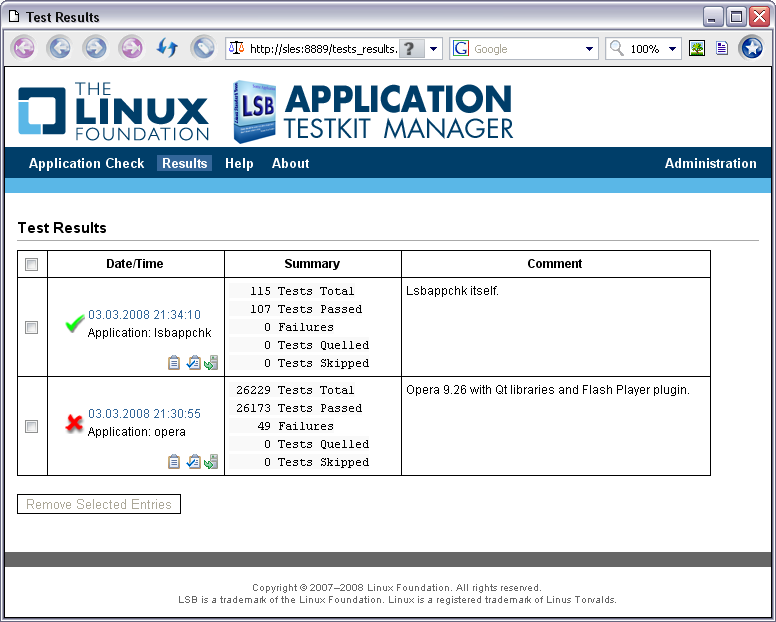776x622 pixels.
Task: Click the Opera 9.26 comment text
Action: coord(548,390)
